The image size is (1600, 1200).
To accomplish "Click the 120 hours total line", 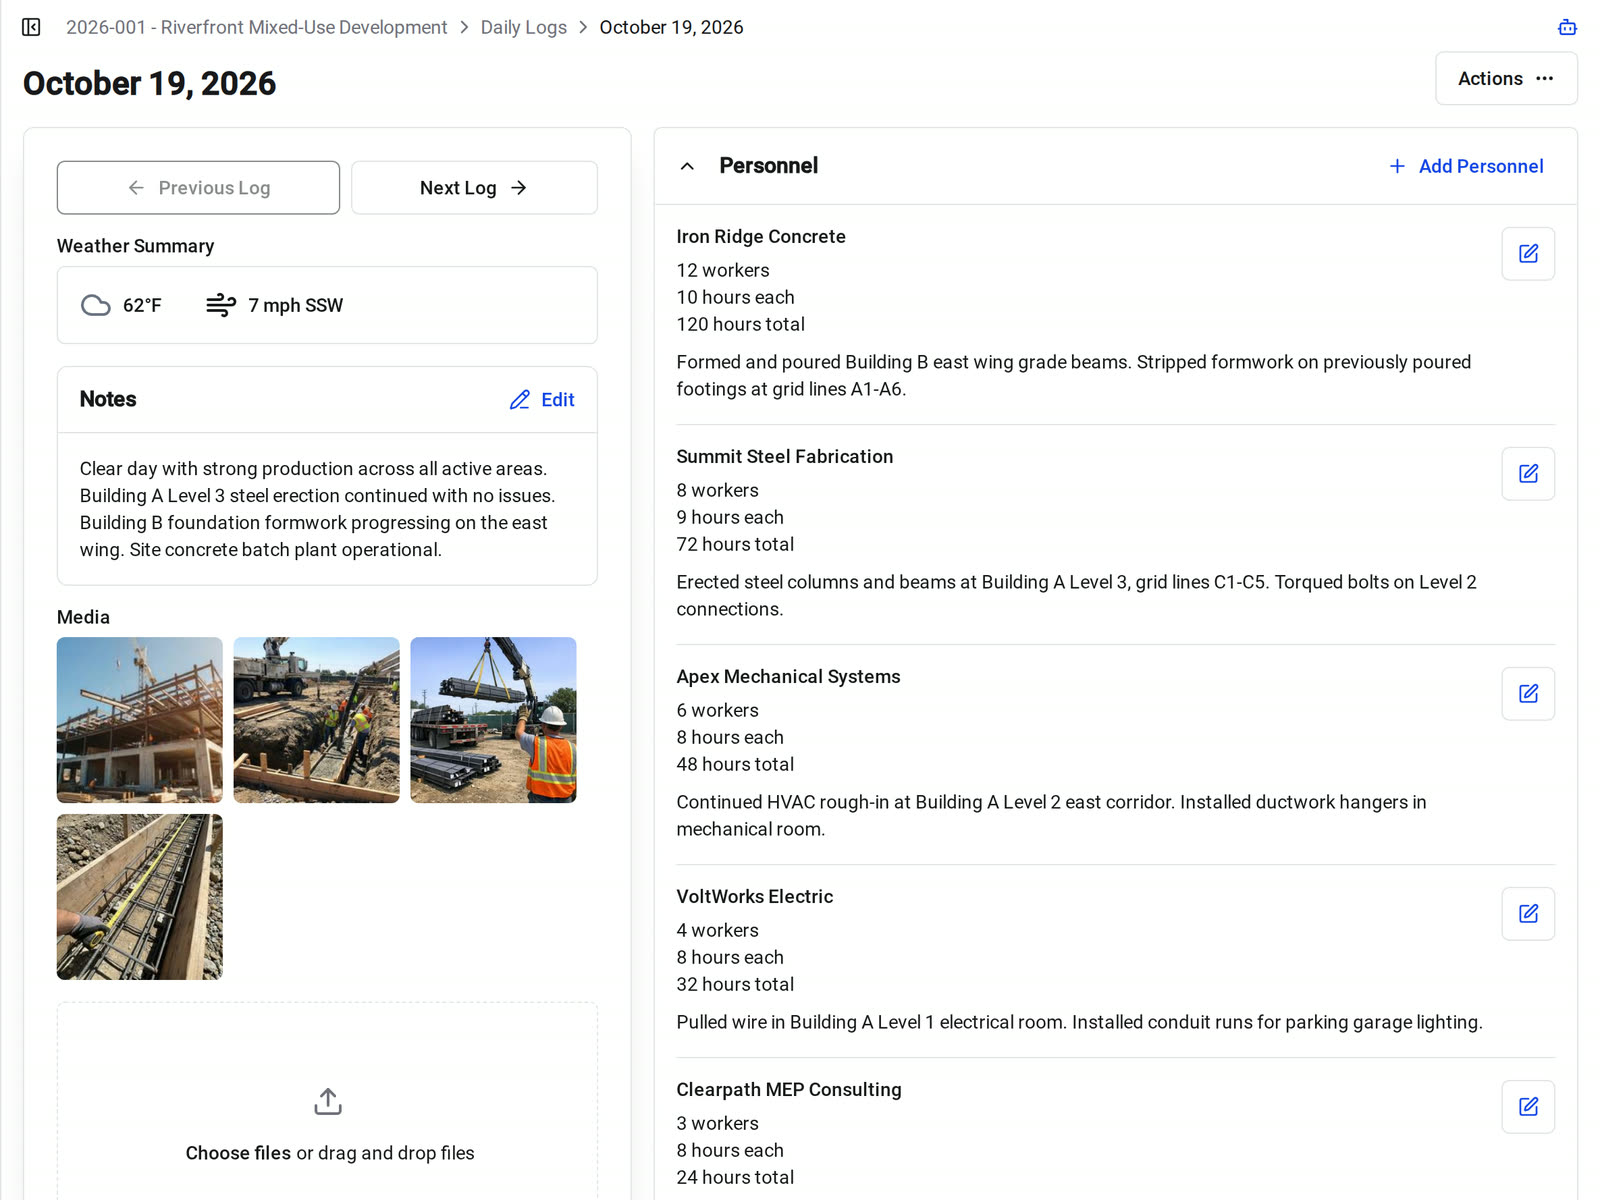I will [741, 324].
